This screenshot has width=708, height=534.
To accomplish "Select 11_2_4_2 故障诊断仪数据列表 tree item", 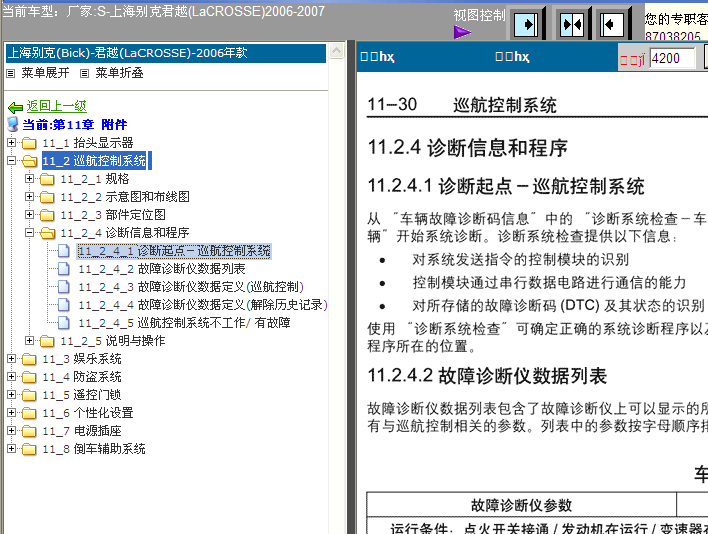I will [162, 269].
